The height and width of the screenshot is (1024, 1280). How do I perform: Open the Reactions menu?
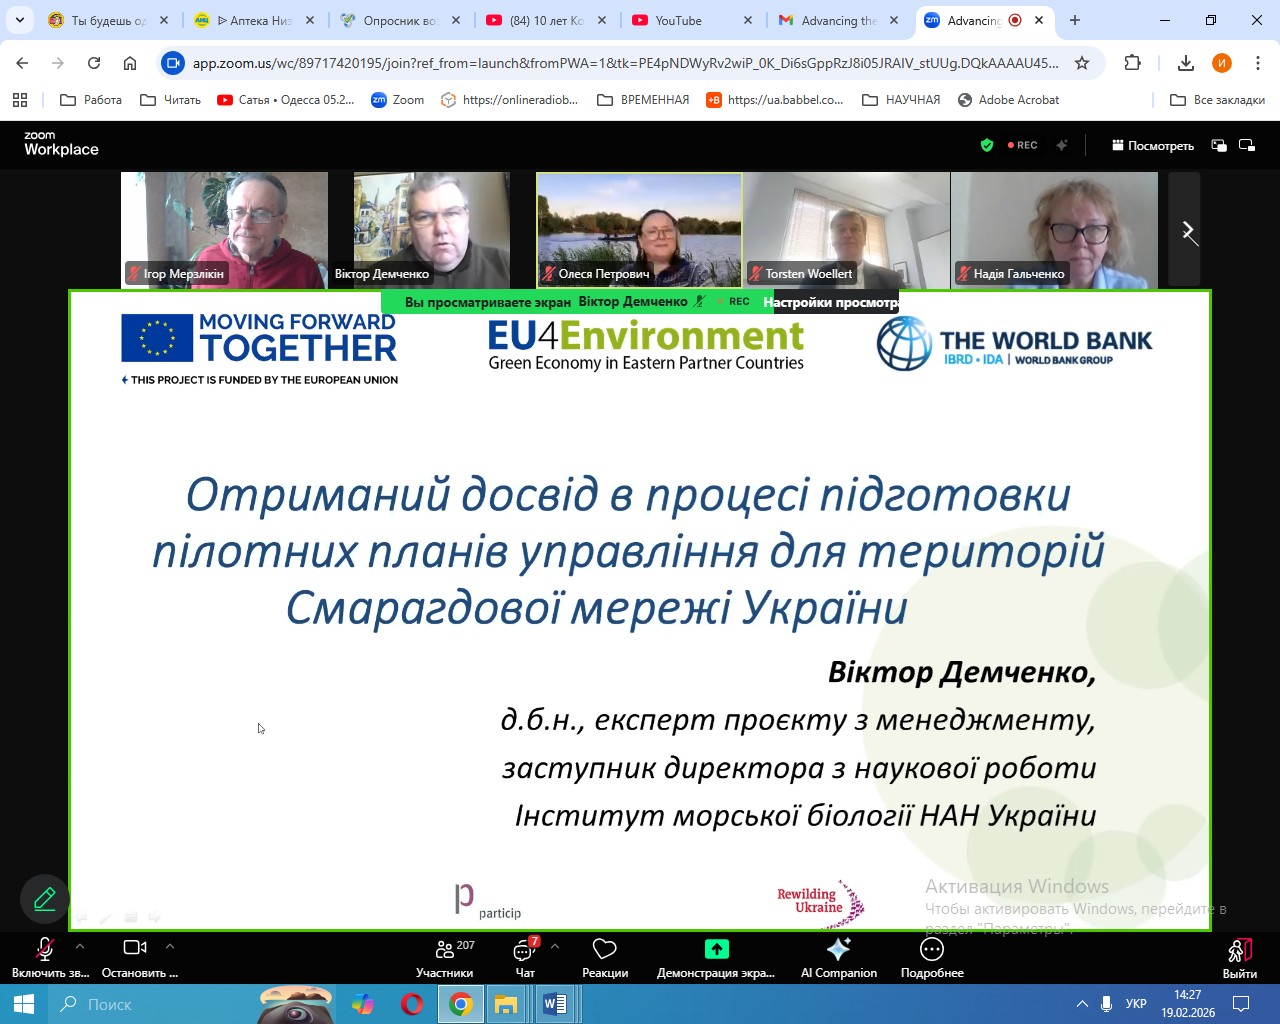coord(604,949)
